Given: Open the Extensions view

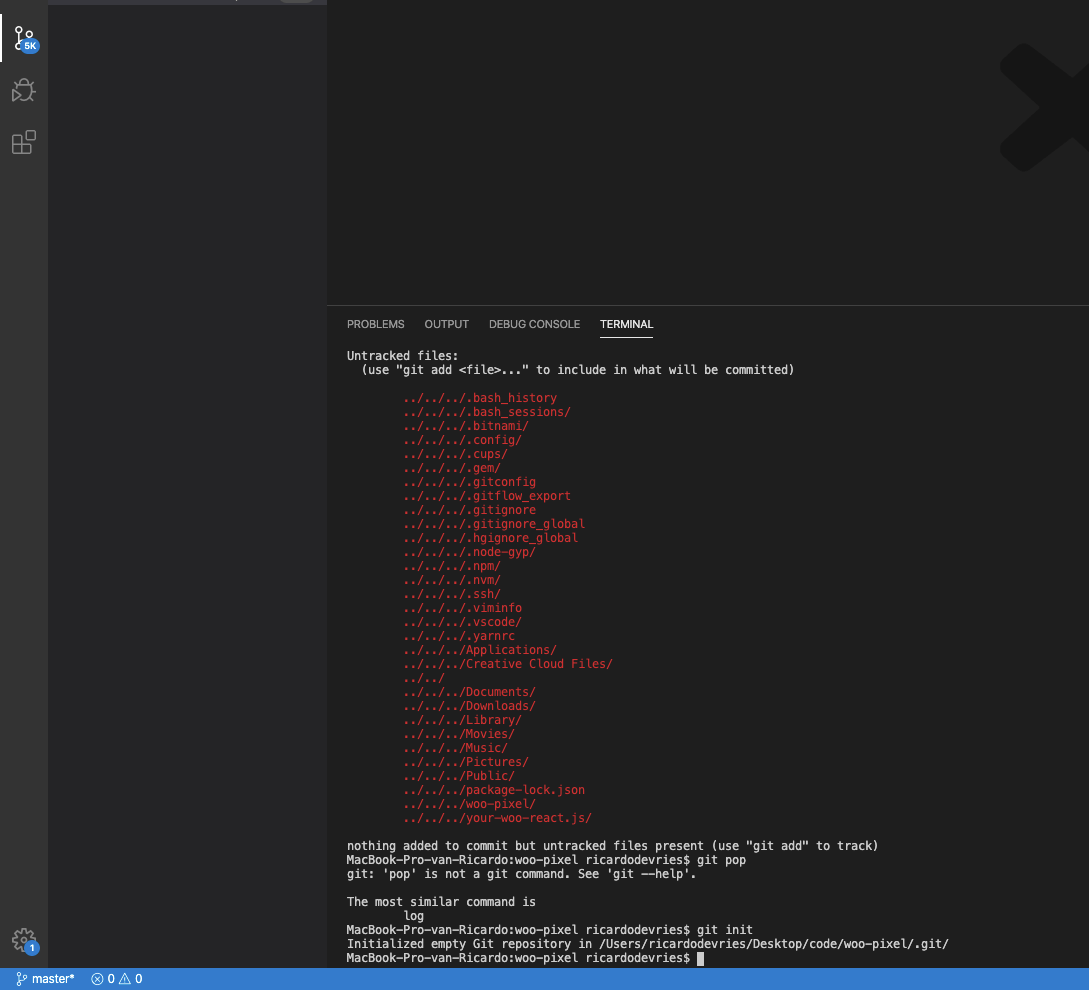Looking at the screenshot, I should (22, 142).
